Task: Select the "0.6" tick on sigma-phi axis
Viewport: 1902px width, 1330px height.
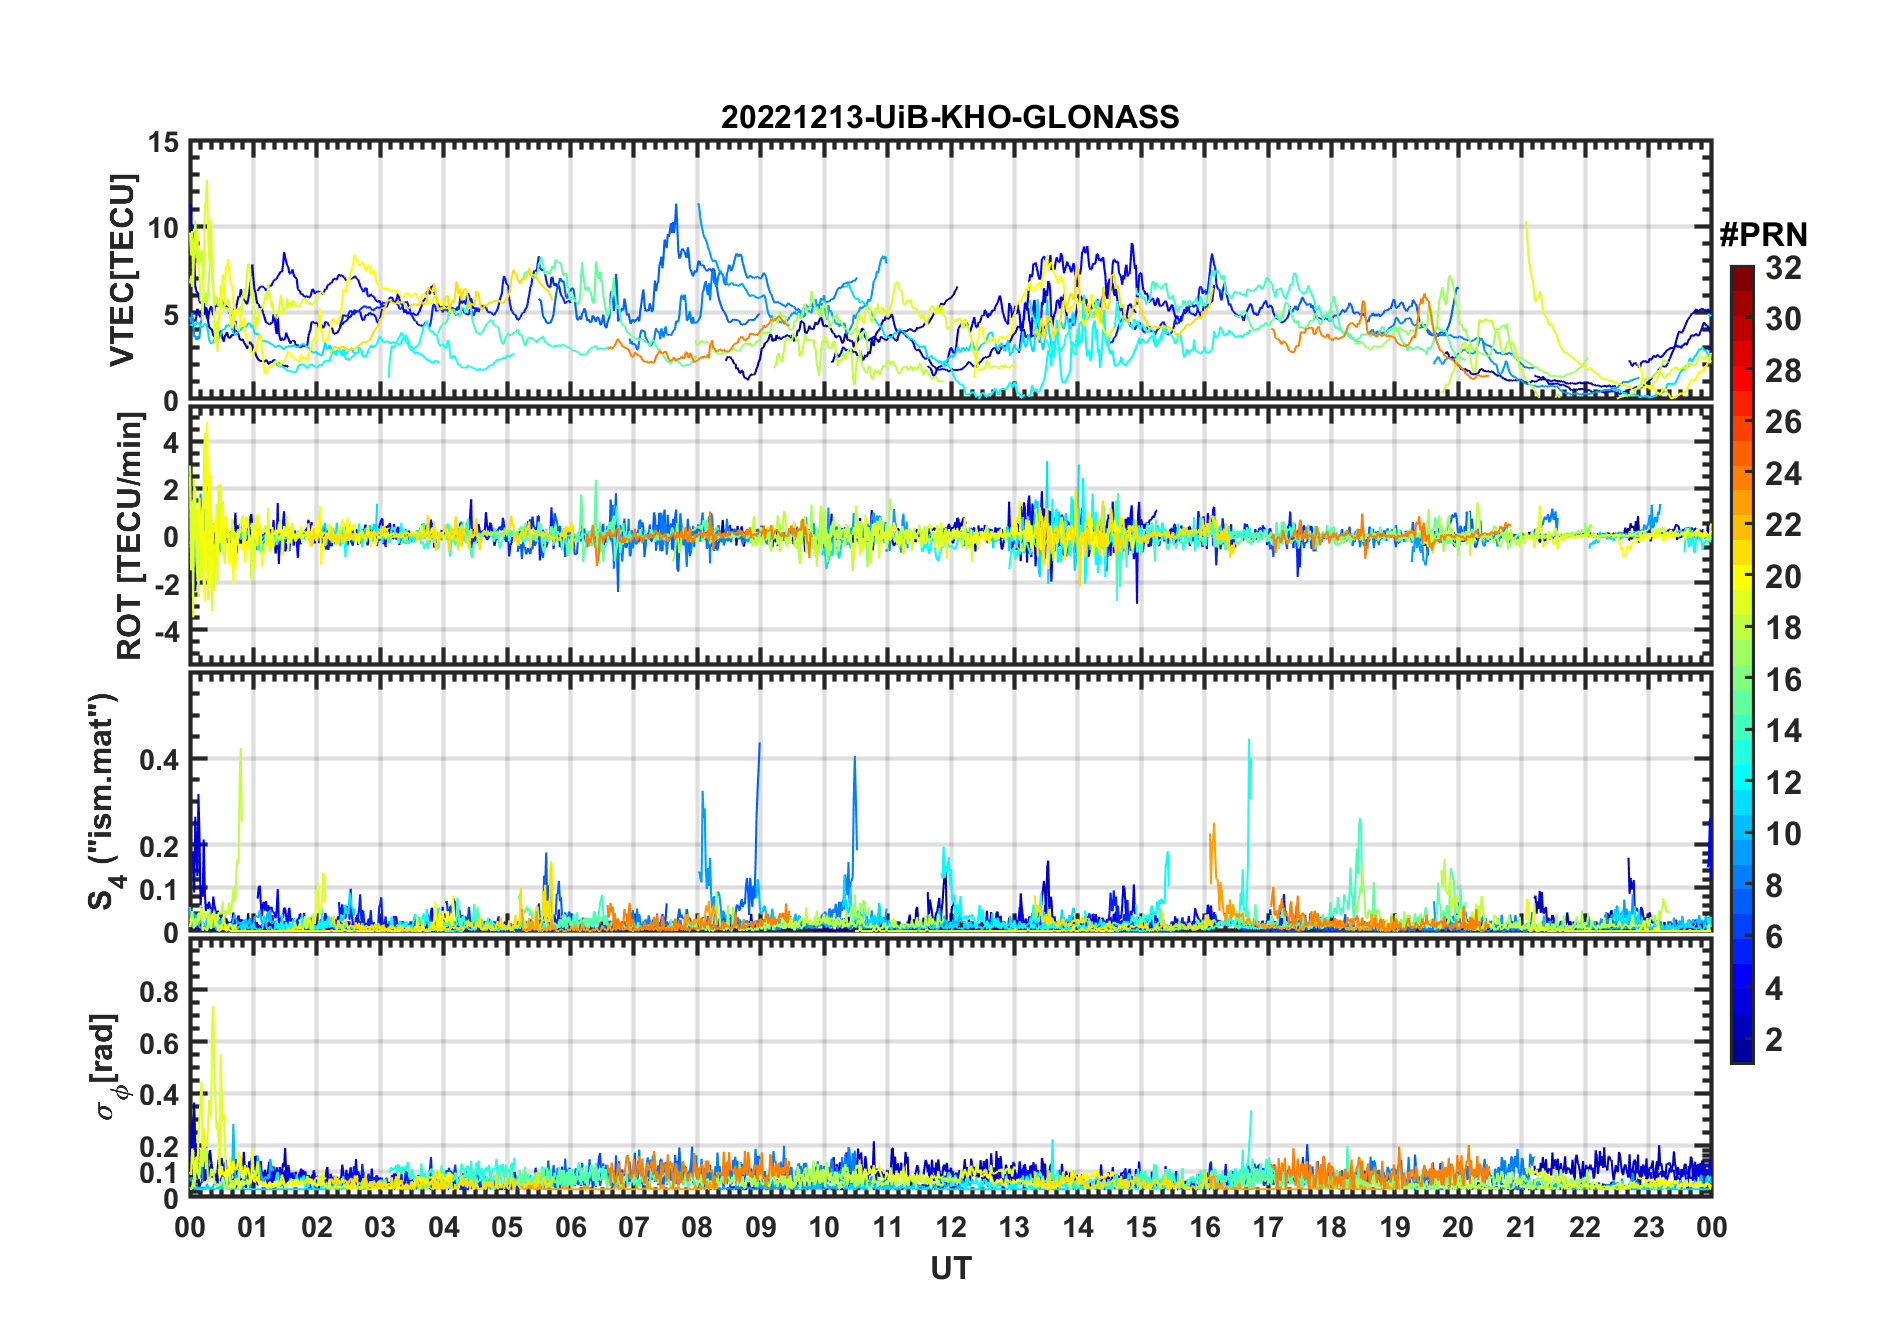Action: pyautogui.click(x=160, y=1043)
